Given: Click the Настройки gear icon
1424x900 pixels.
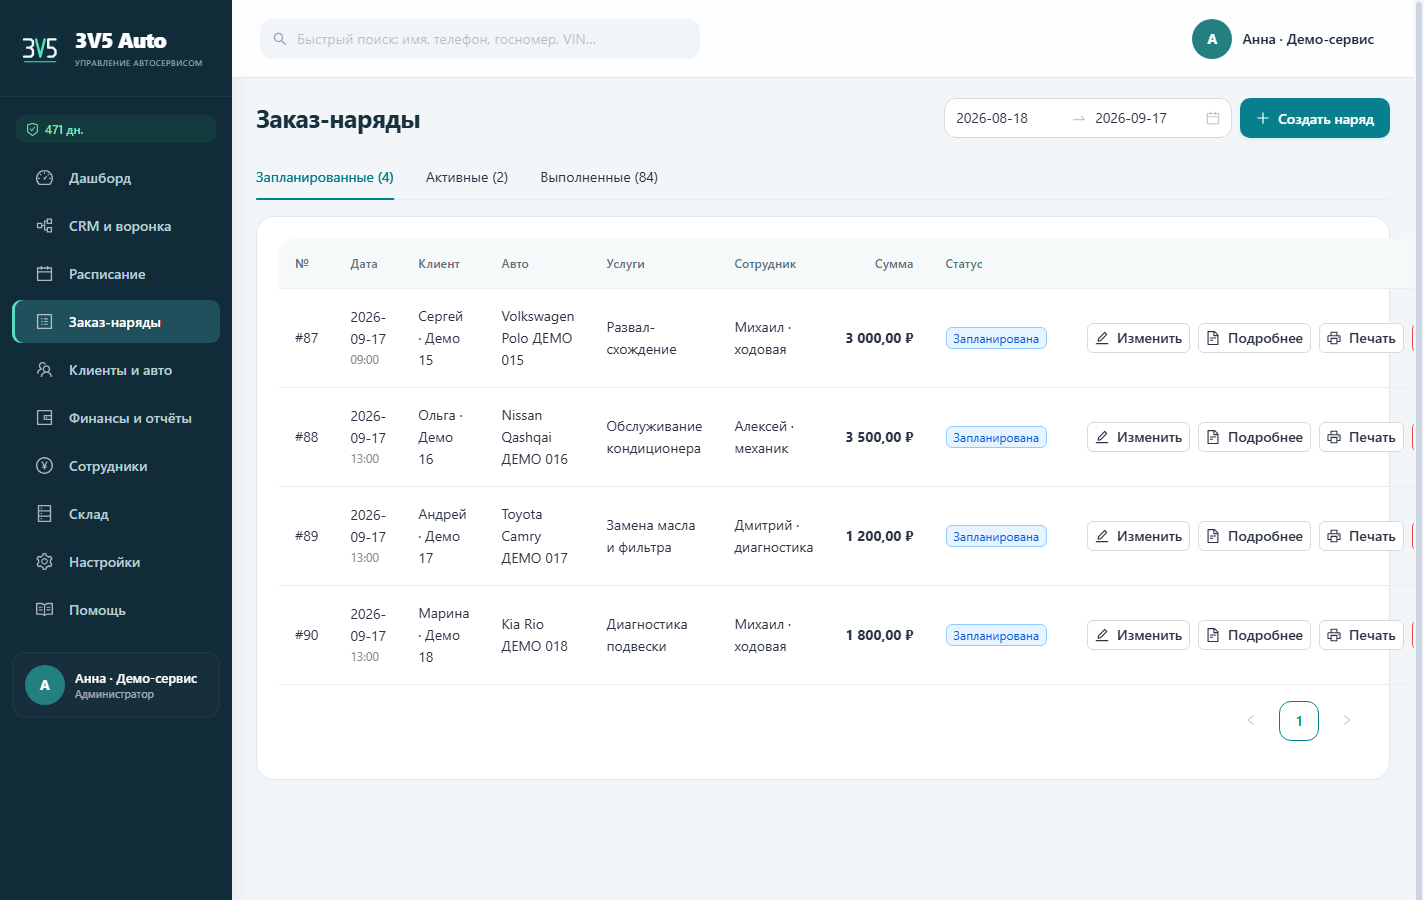Looking at the screenshot, I should click(x=44, y=562).
